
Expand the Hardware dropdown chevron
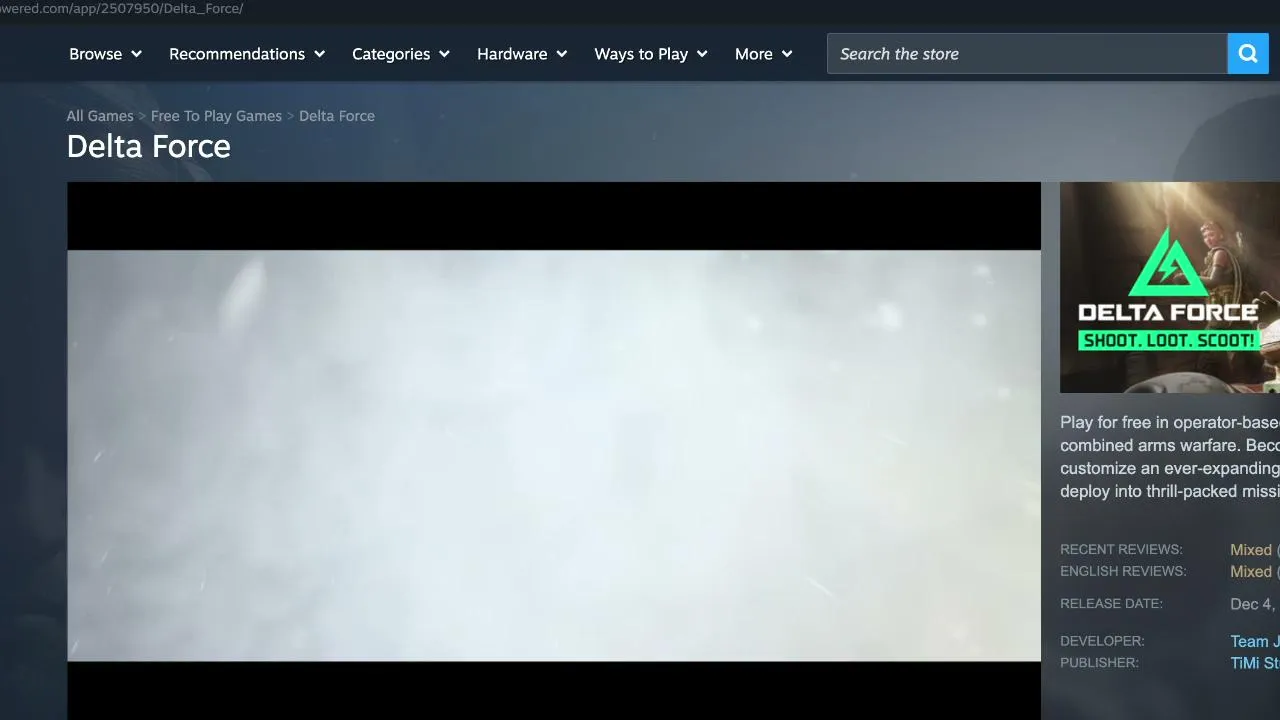click(561, 54)
